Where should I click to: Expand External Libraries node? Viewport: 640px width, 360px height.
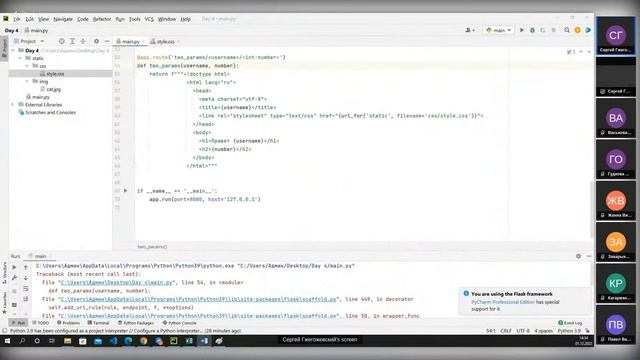point(13,105)
